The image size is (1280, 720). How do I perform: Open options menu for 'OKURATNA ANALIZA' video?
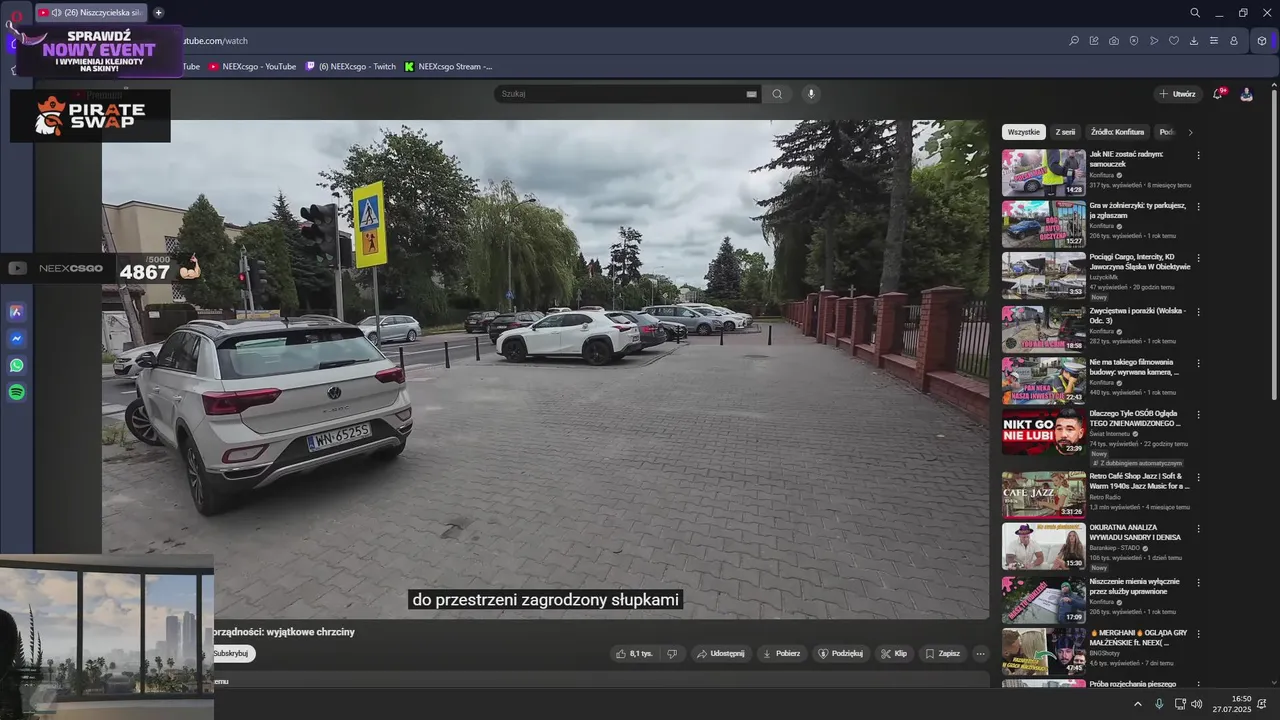click(1198, 528)
